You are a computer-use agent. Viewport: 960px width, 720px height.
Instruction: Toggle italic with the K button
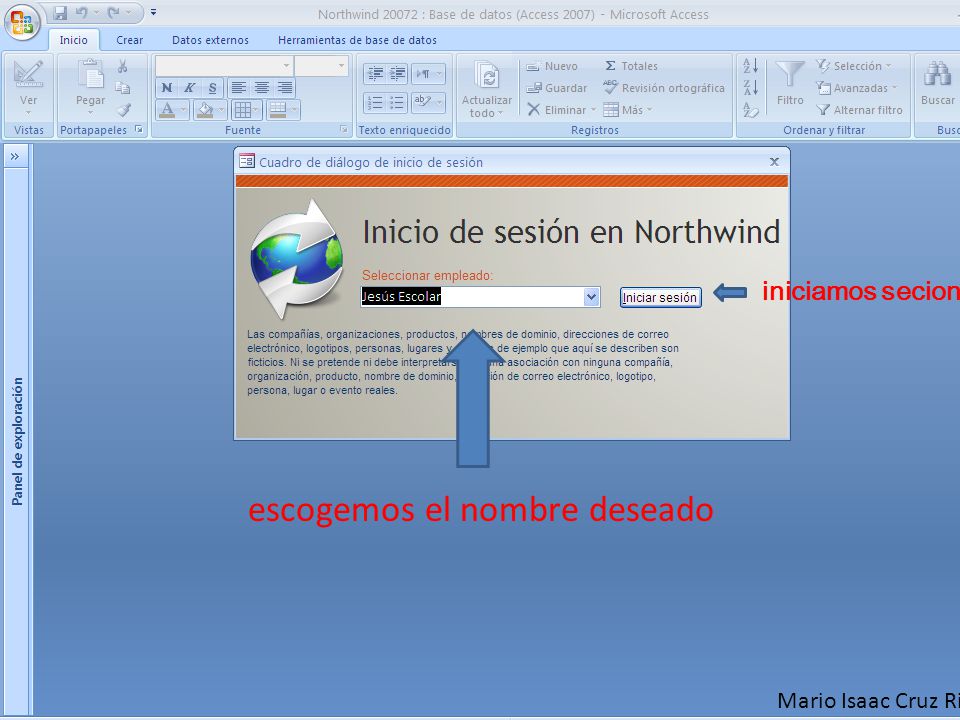pos(189,88)
